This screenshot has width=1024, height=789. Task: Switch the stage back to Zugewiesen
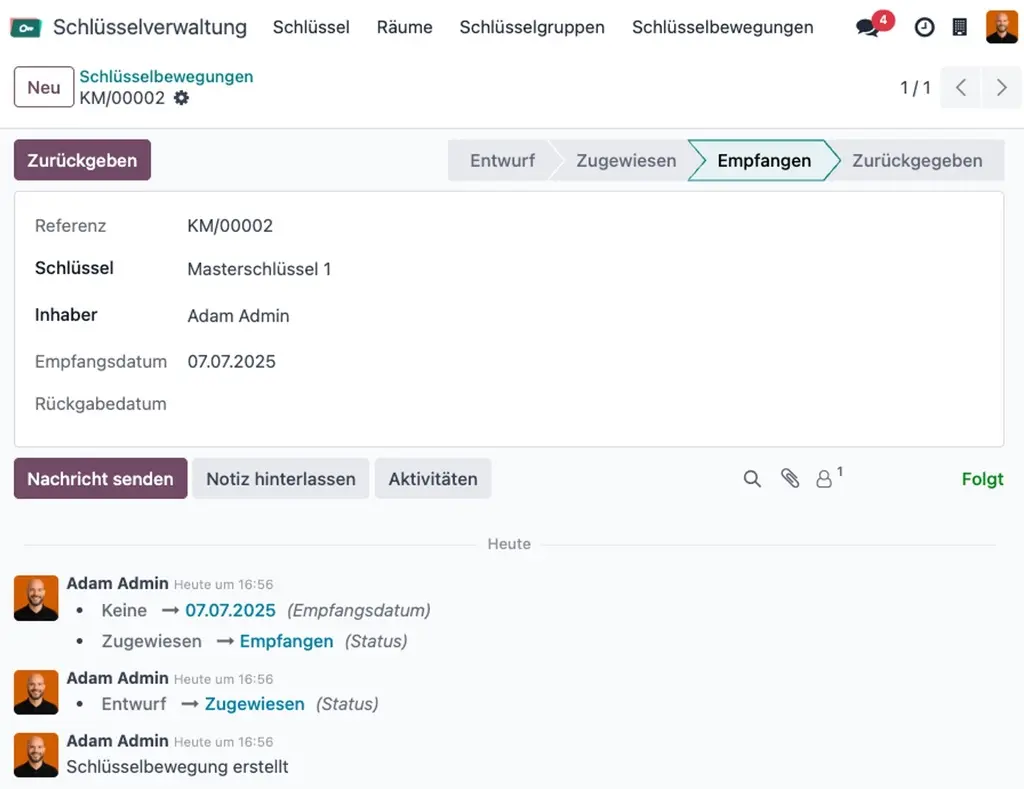point(625,160)
